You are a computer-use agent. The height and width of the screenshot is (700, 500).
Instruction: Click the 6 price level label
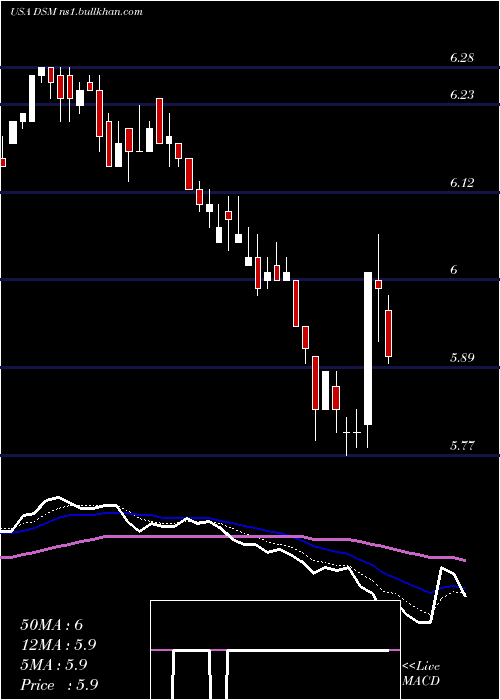pos(454,270)
